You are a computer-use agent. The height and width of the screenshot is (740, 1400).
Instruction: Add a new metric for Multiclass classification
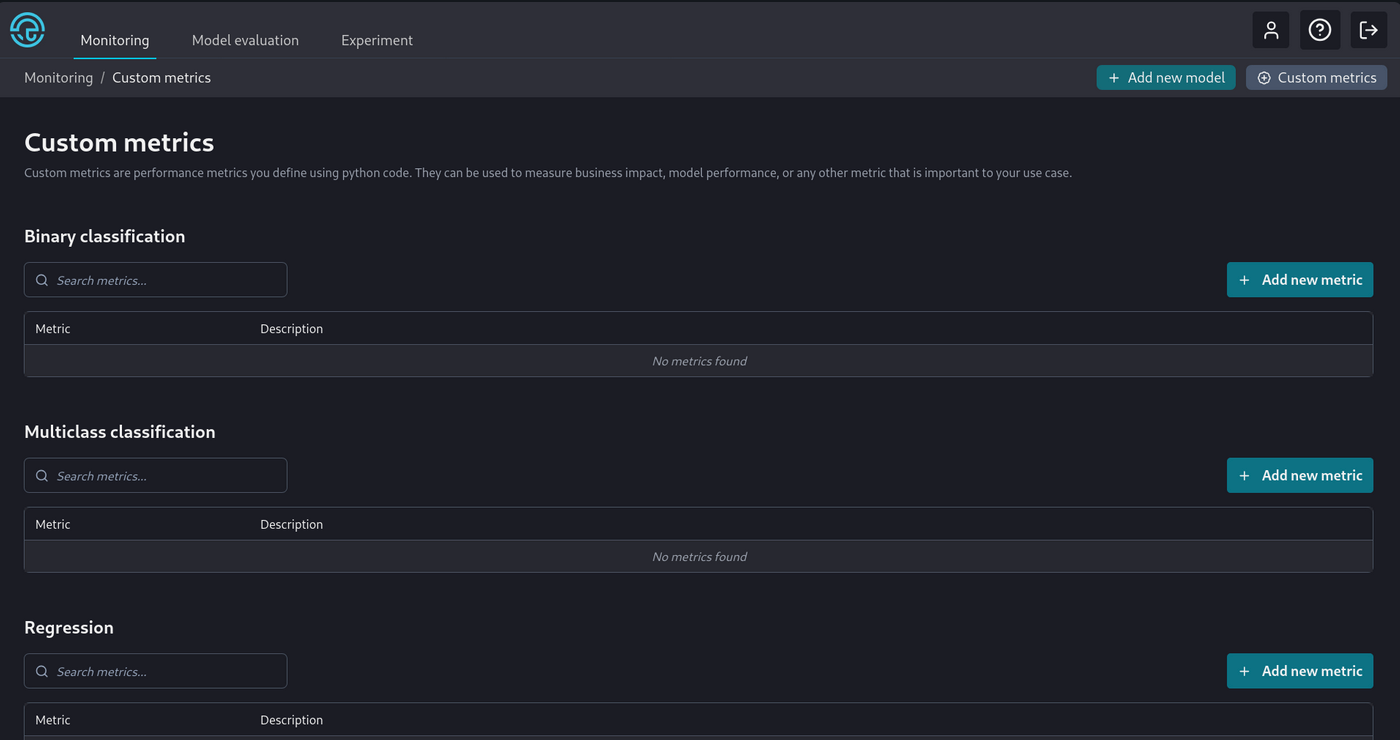(1300, 475)
